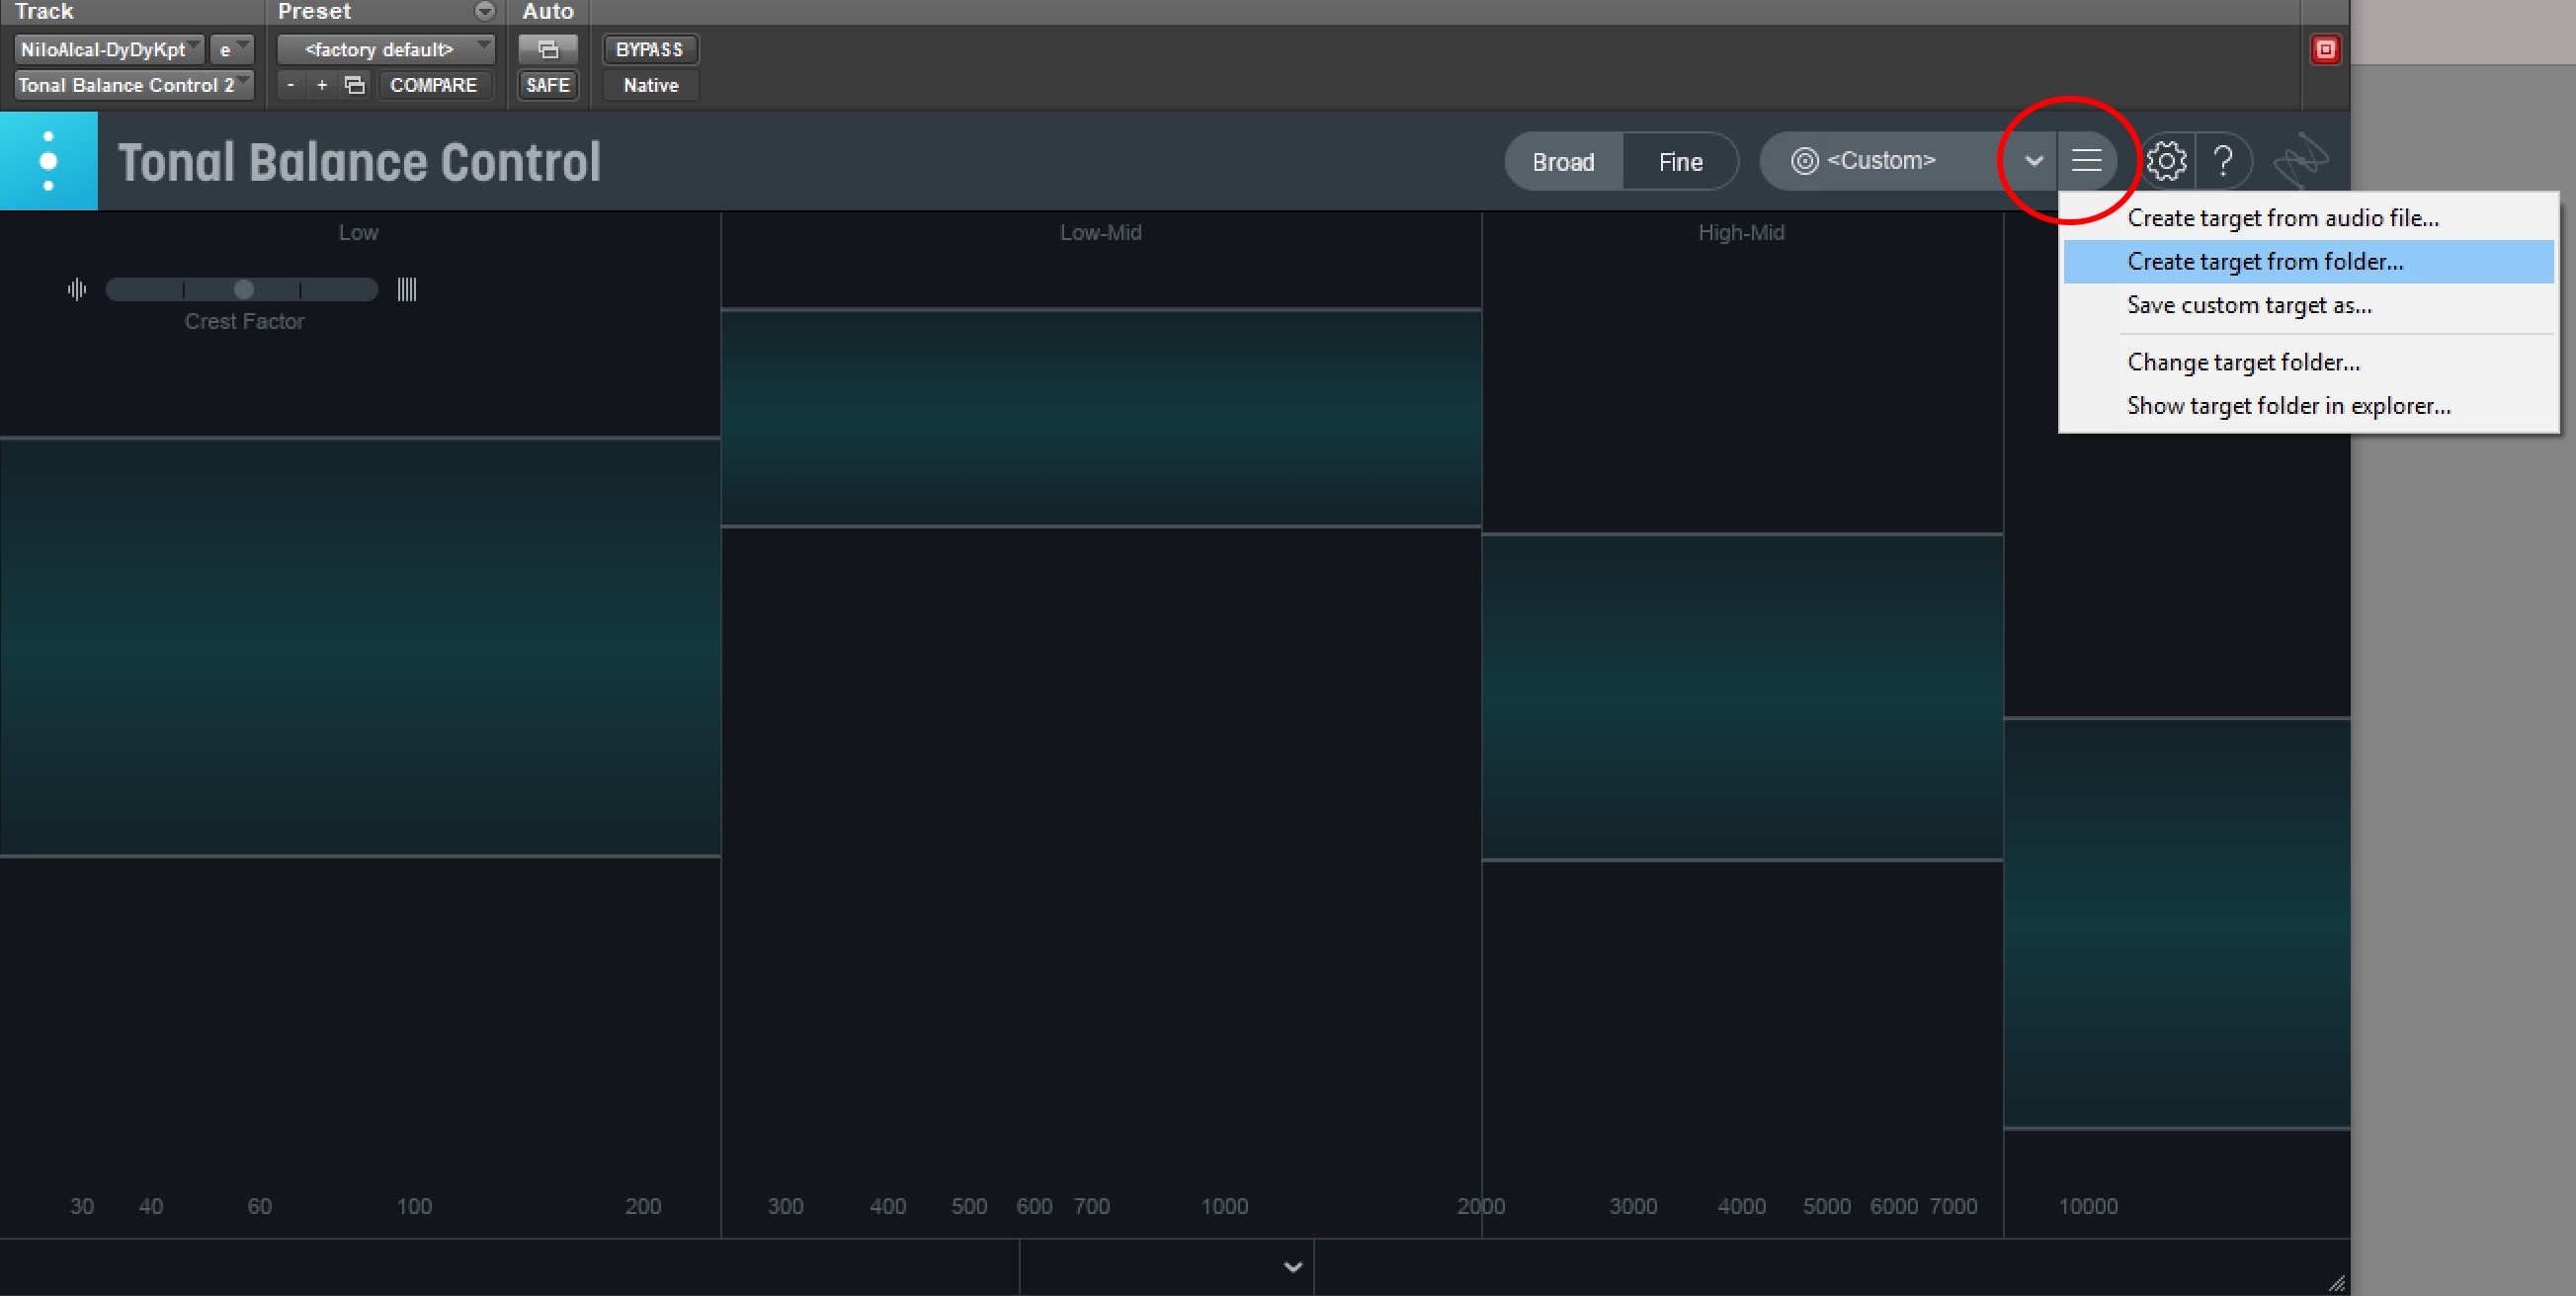Toggle the COMPARE button

(433, 85)
